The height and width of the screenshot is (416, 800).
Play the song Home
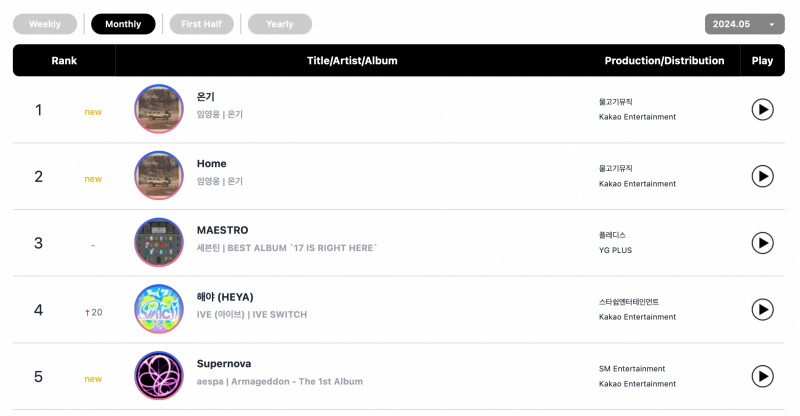click(x=762, y=176)
